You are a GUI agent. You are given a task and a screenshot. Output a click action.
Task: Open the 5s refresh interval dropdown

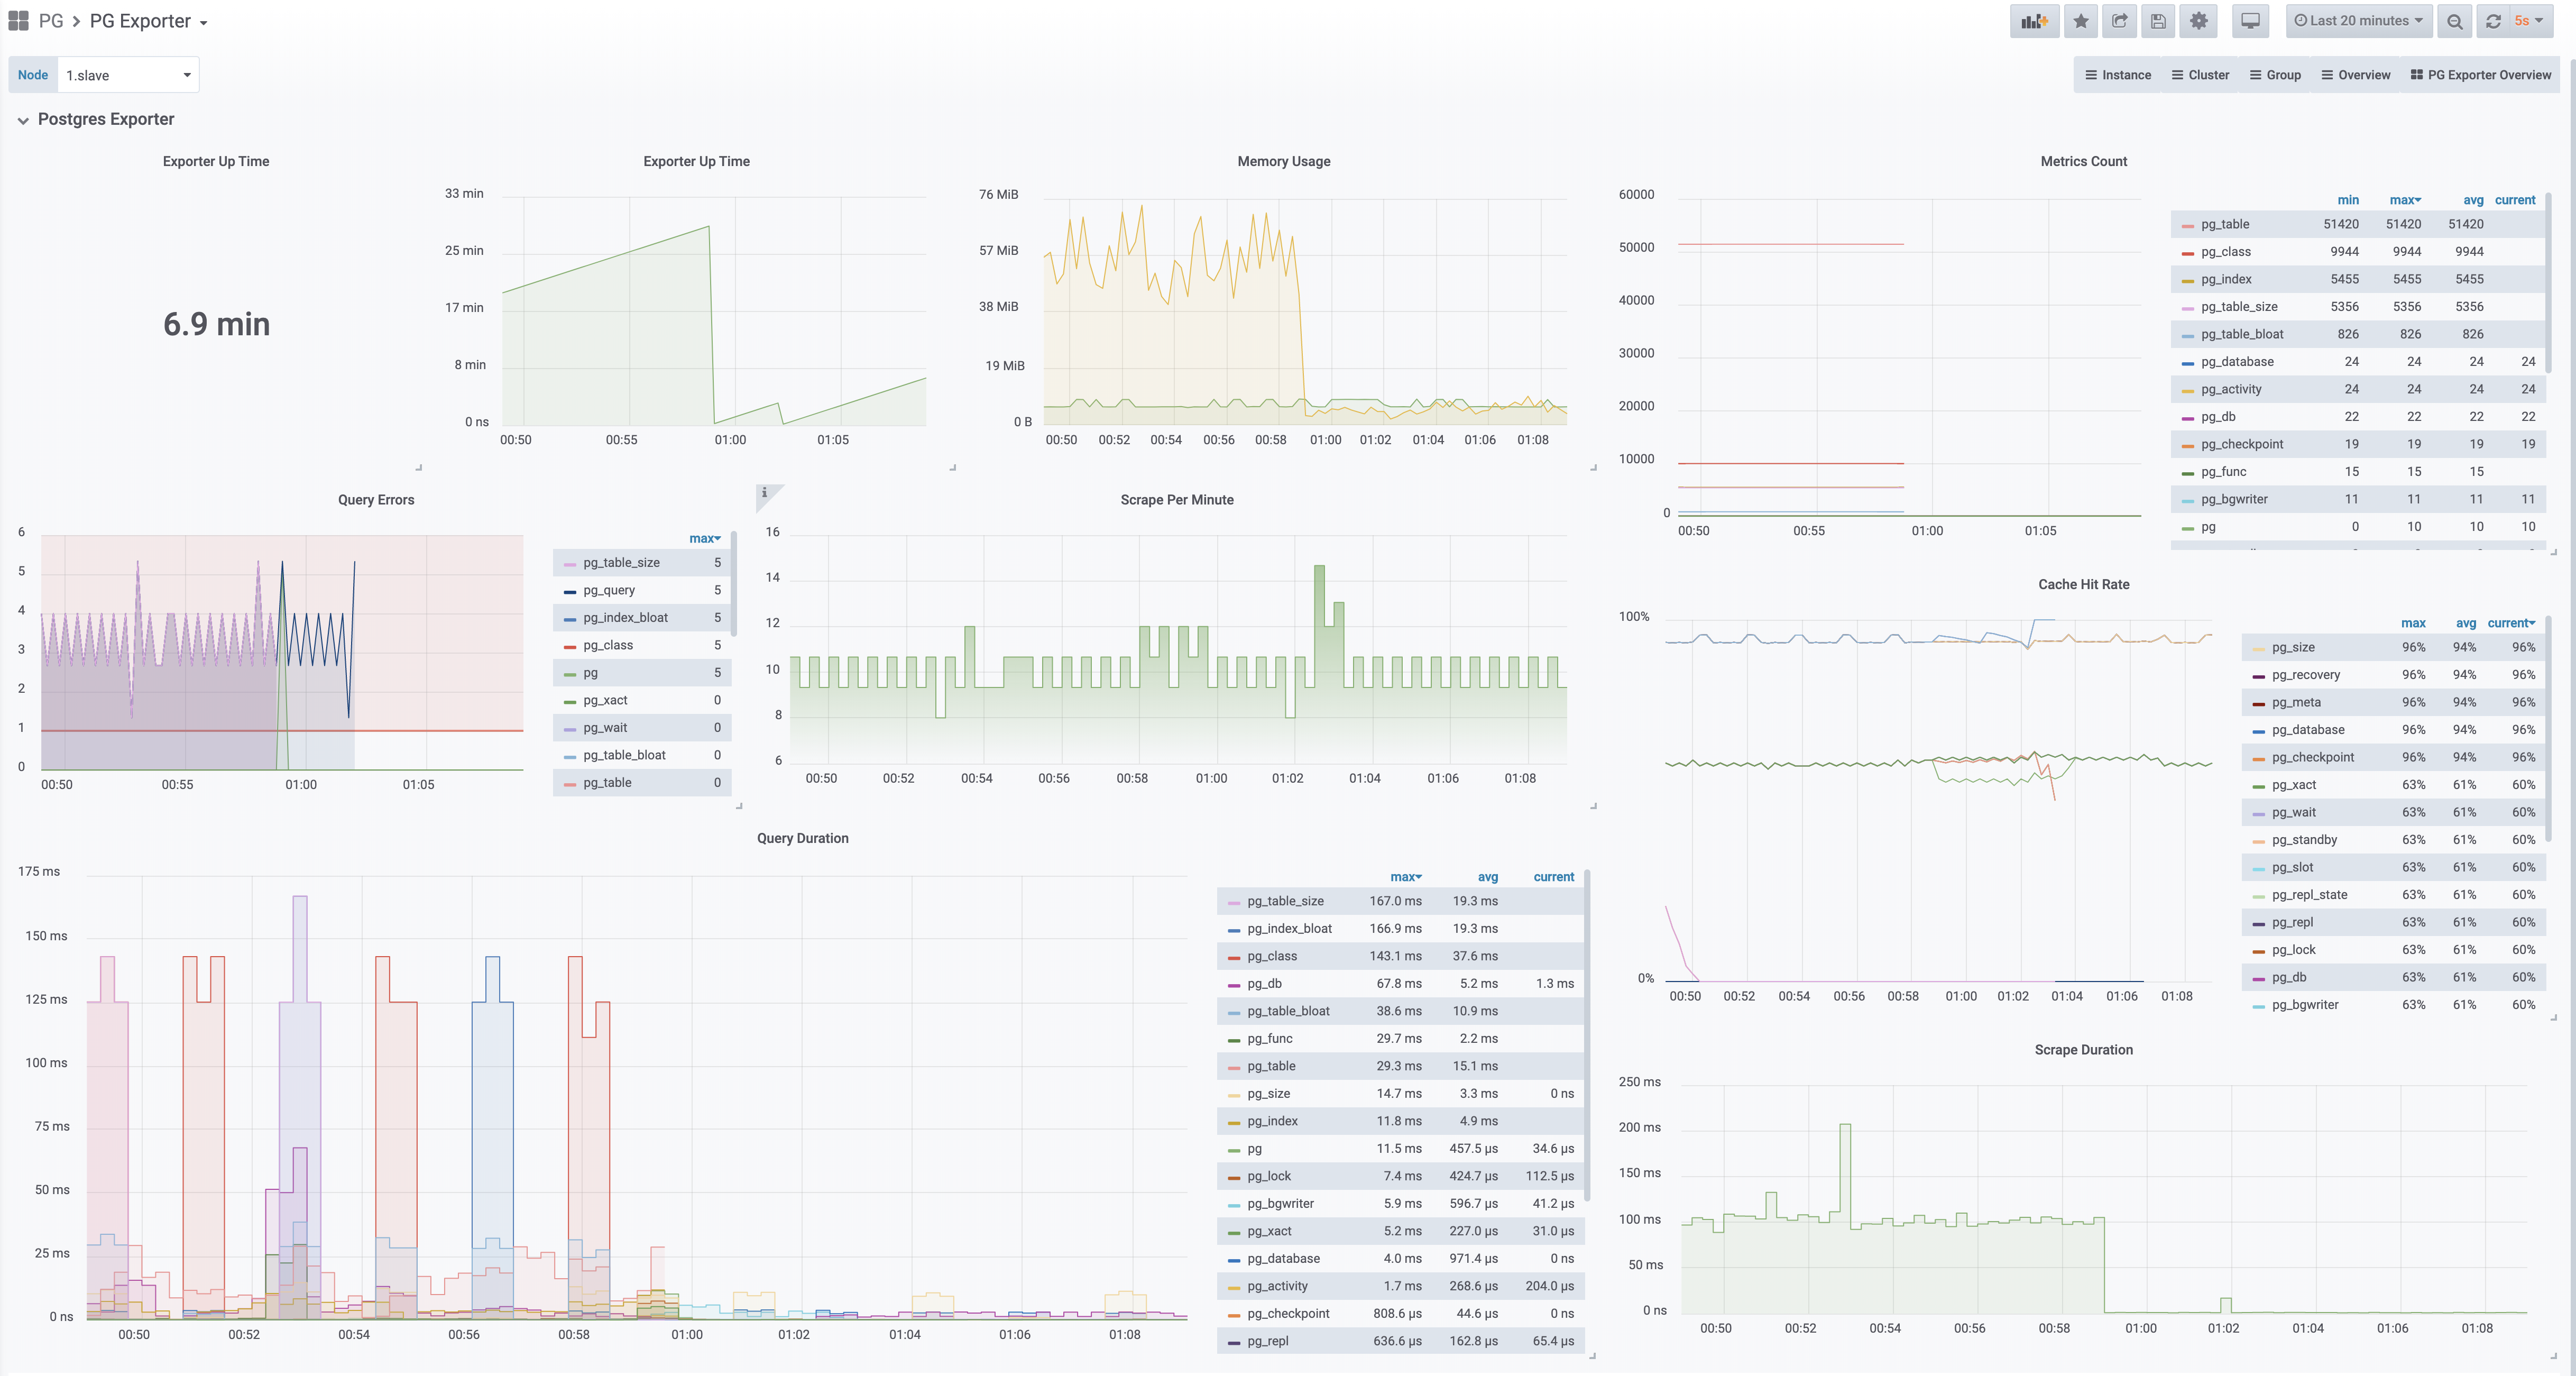tap(2528, 21)
